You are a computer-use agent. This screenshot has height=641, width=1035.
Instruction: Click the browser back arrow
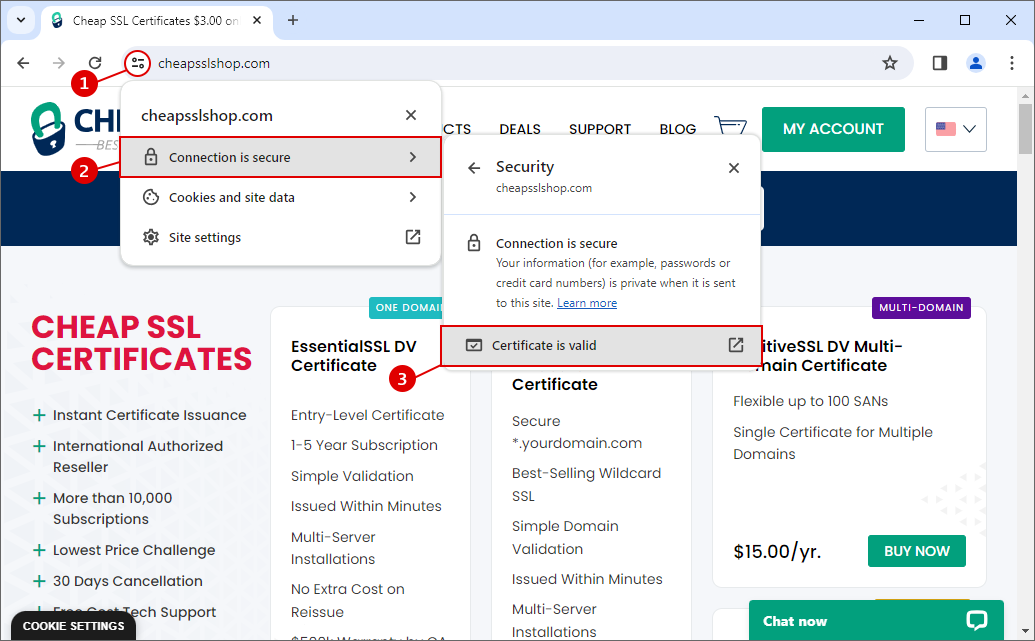pos(23,63)
